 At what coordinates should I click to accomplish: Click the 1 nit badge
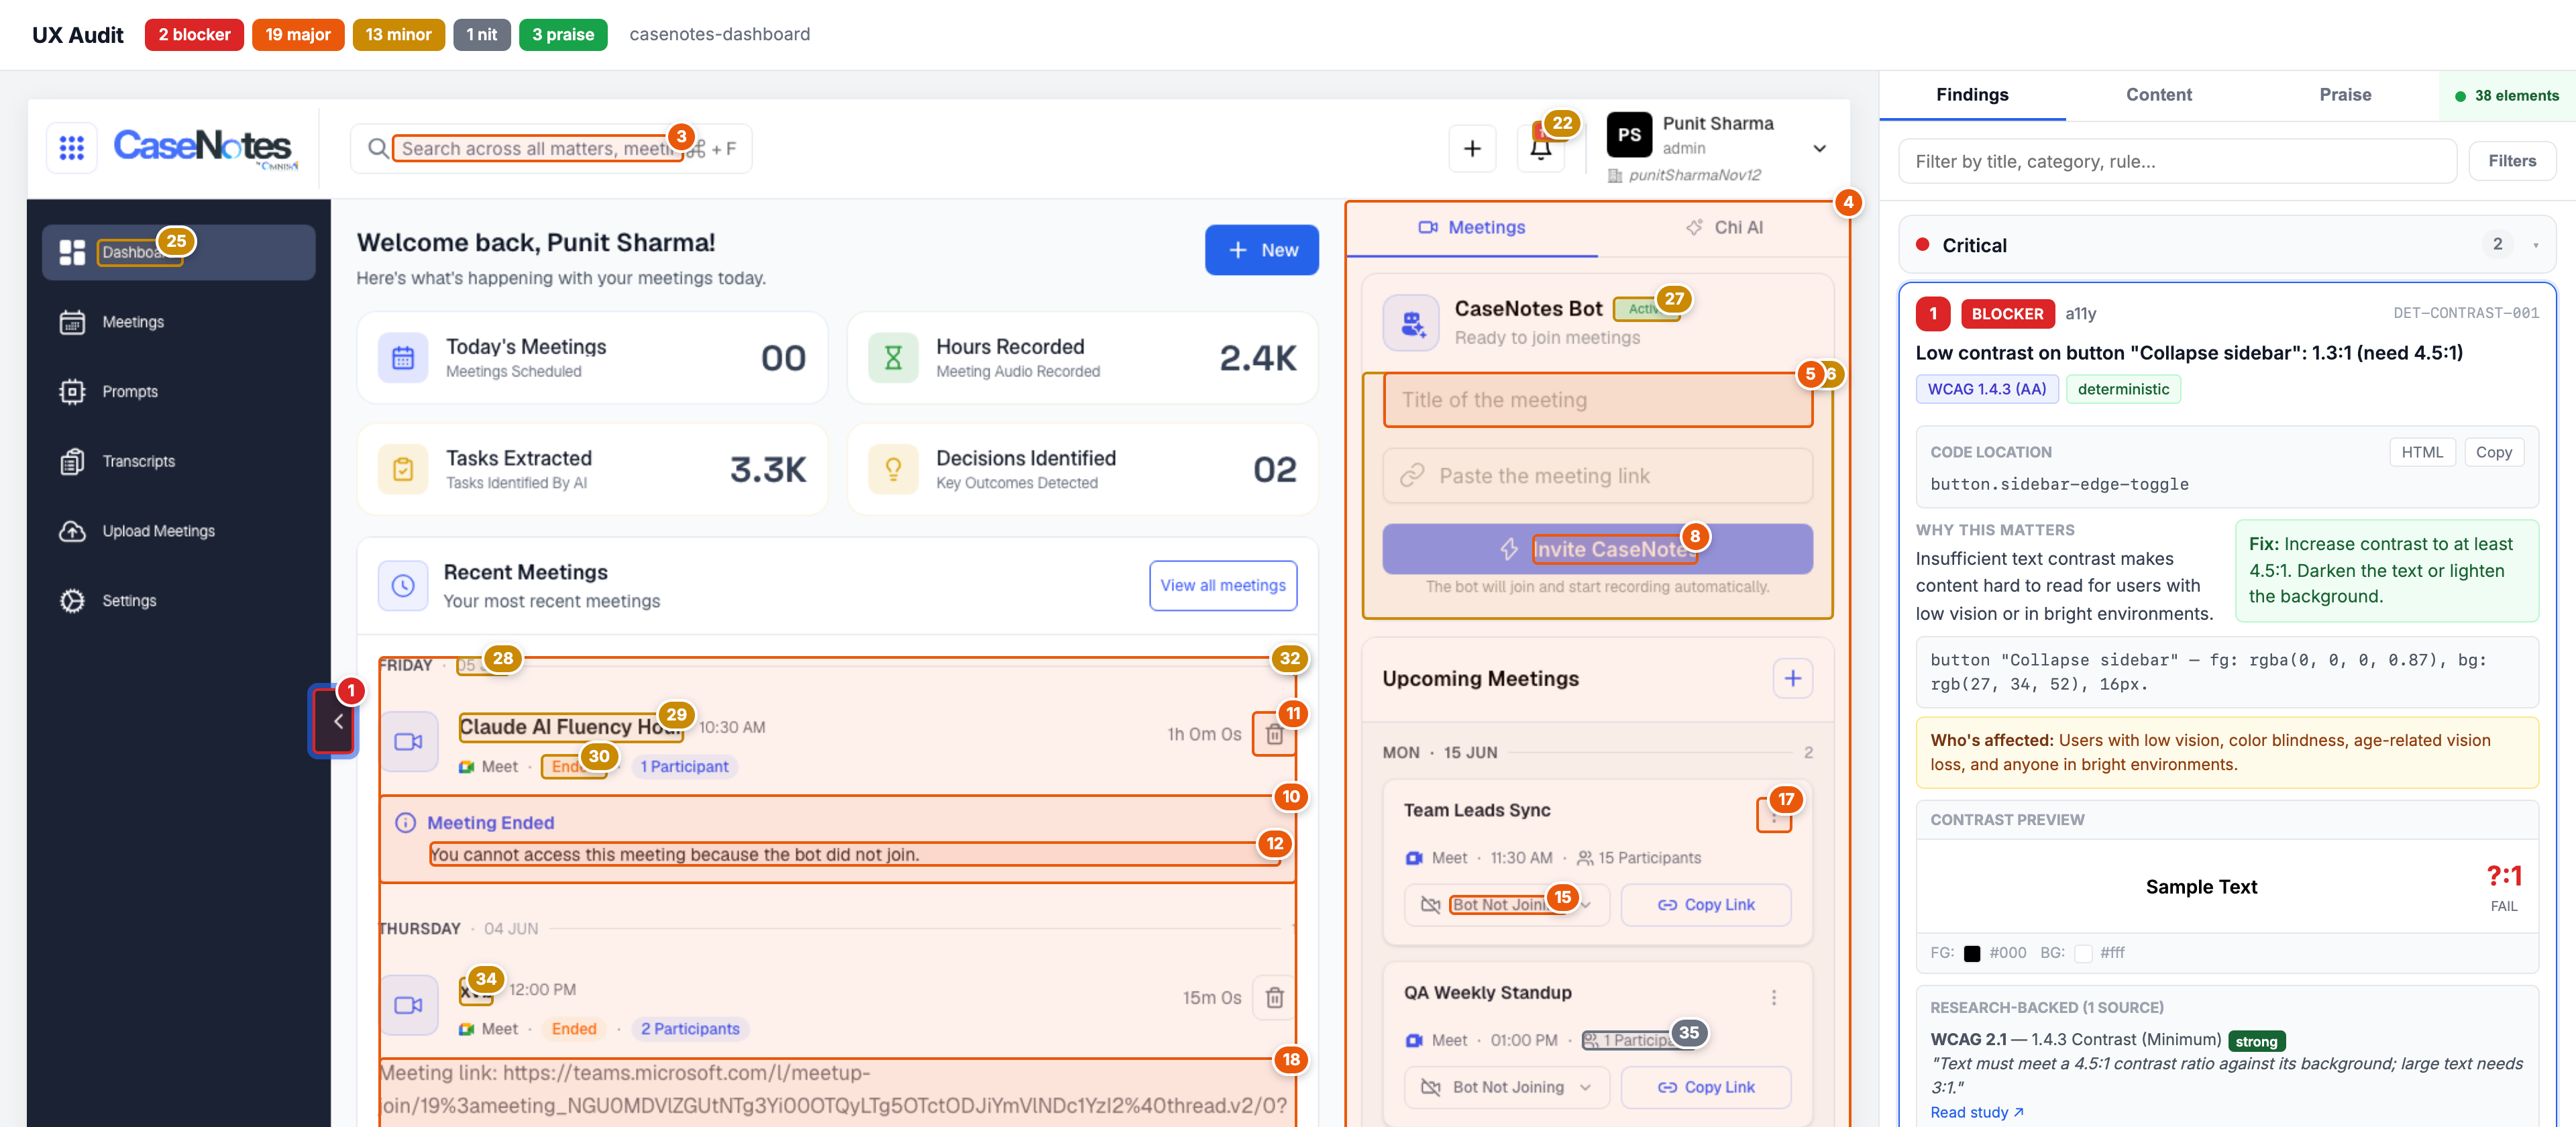(x=481, y=35)
